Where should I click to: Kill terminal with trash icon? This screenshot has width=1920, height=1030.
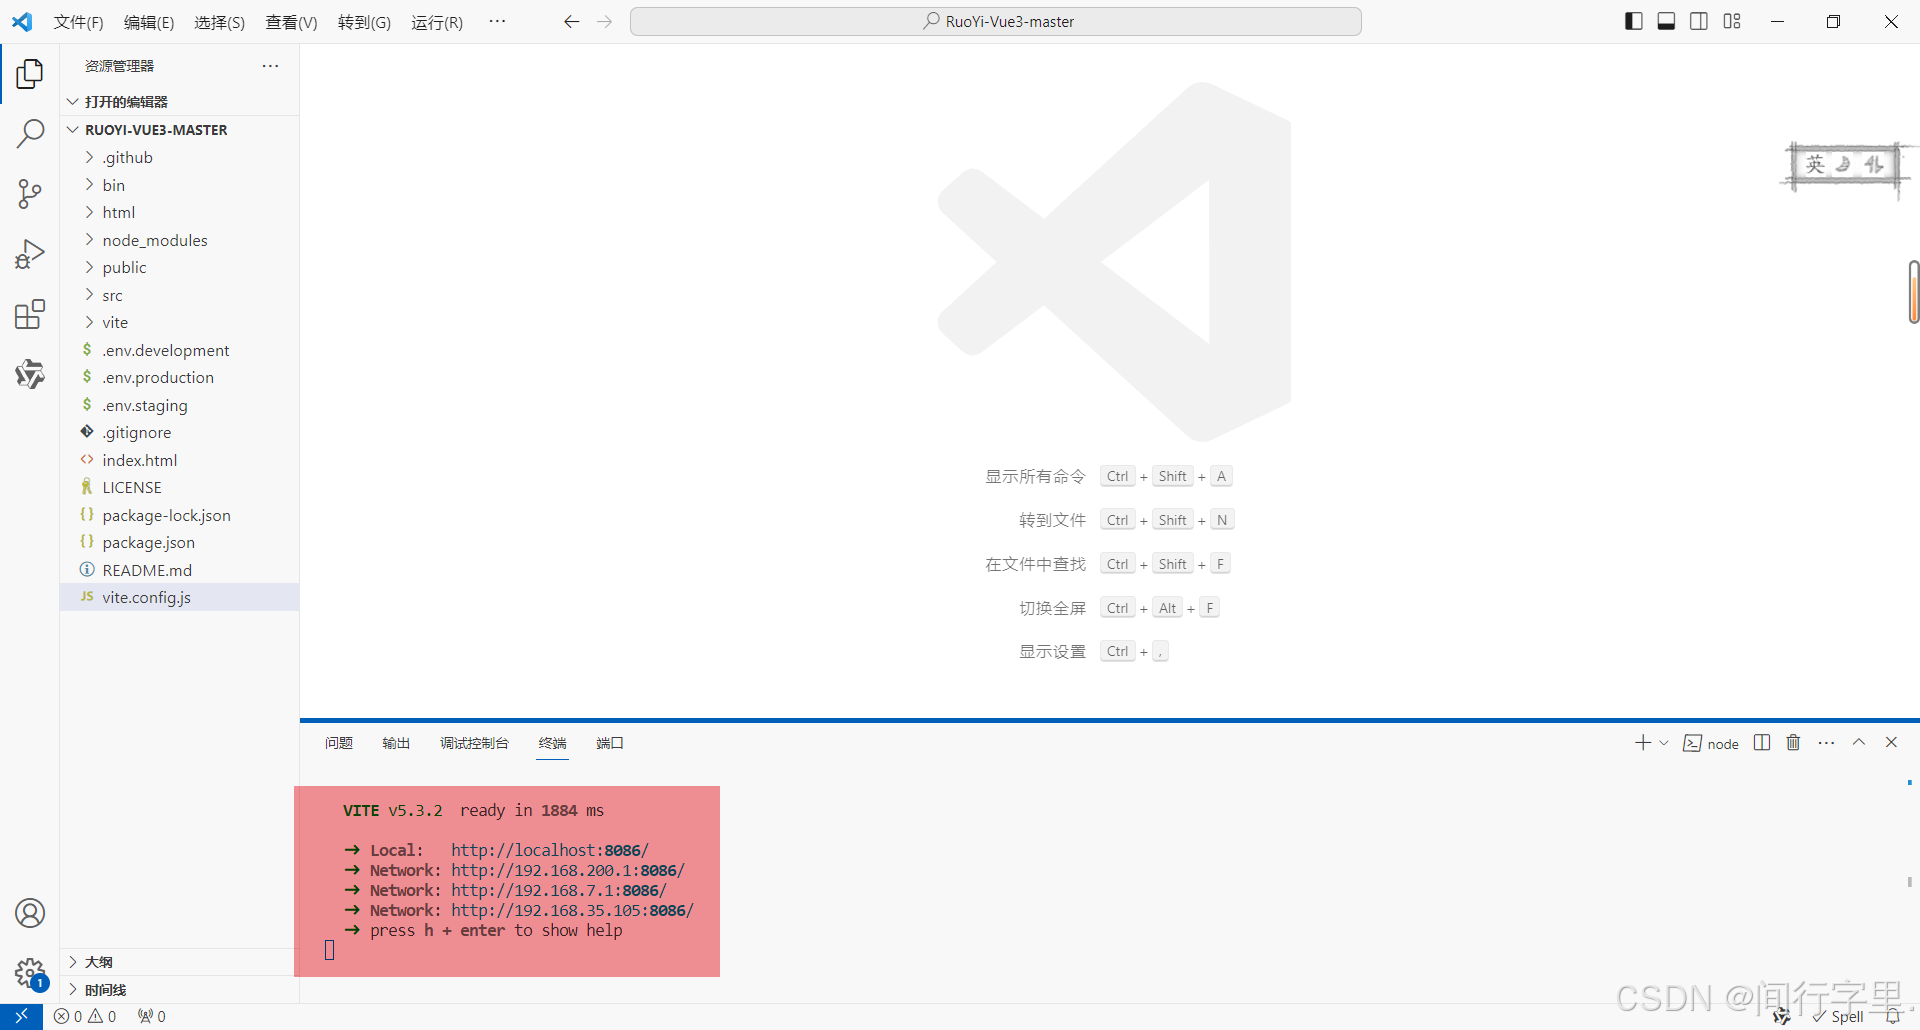(x=1793, y=743)
